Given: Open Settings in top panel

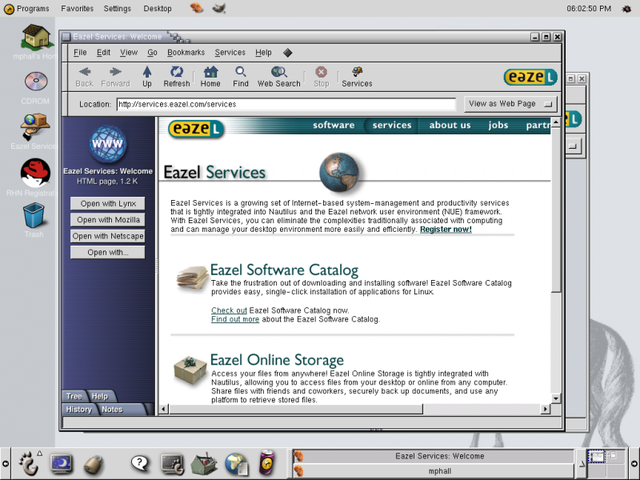Looking at the screenshot, I should coord(117,8).
